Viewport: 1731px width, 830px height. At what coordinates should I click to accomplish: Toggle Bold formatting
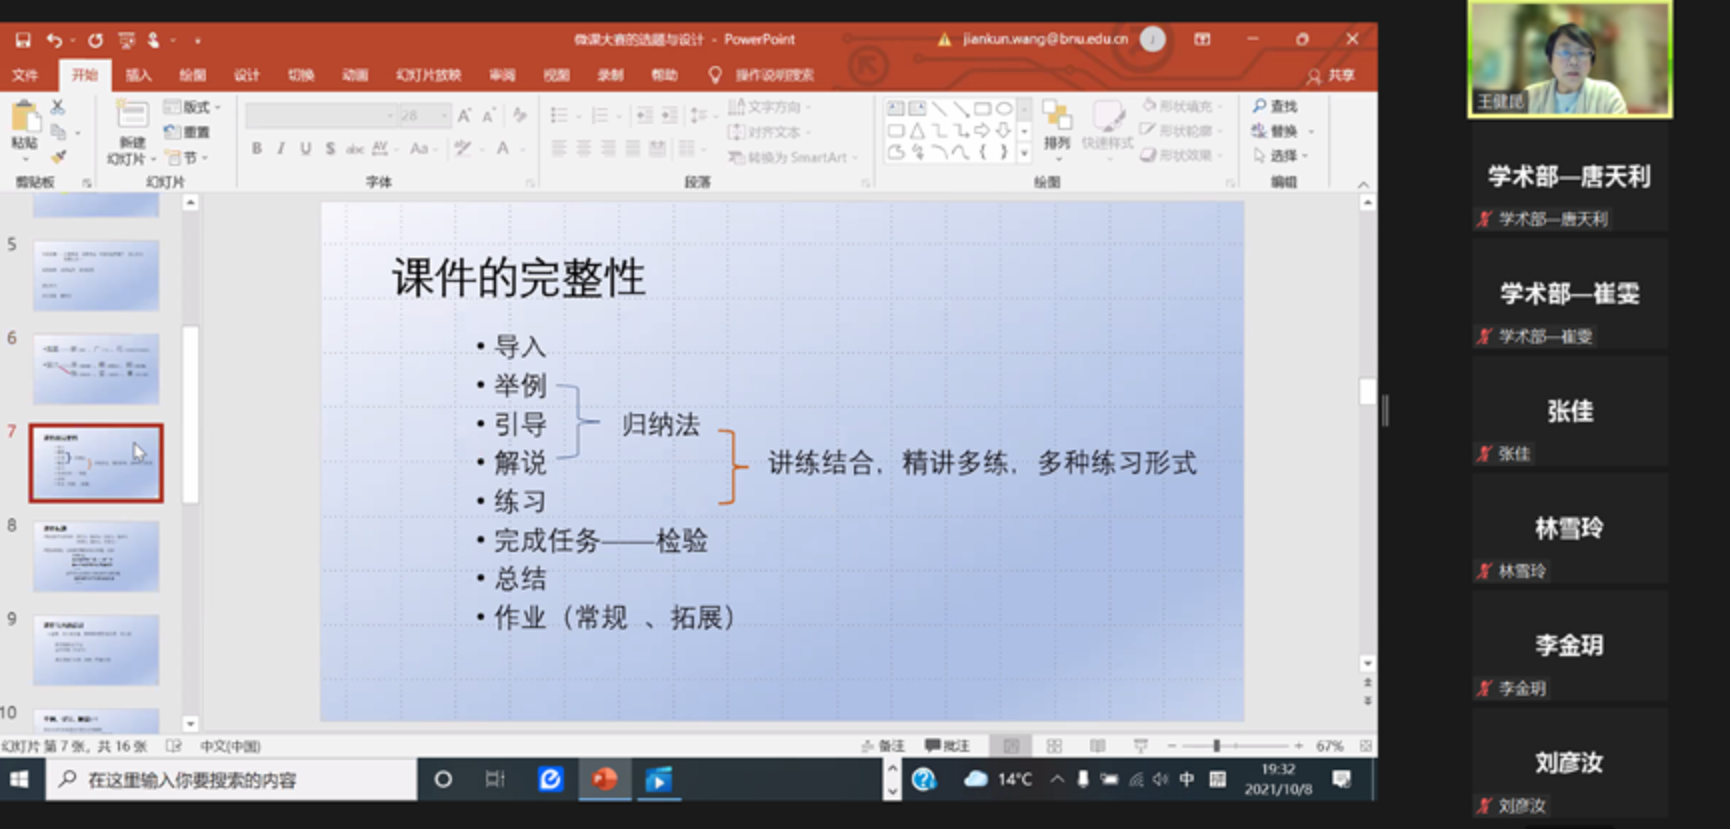pyautogui.click(x=257, y=148)
